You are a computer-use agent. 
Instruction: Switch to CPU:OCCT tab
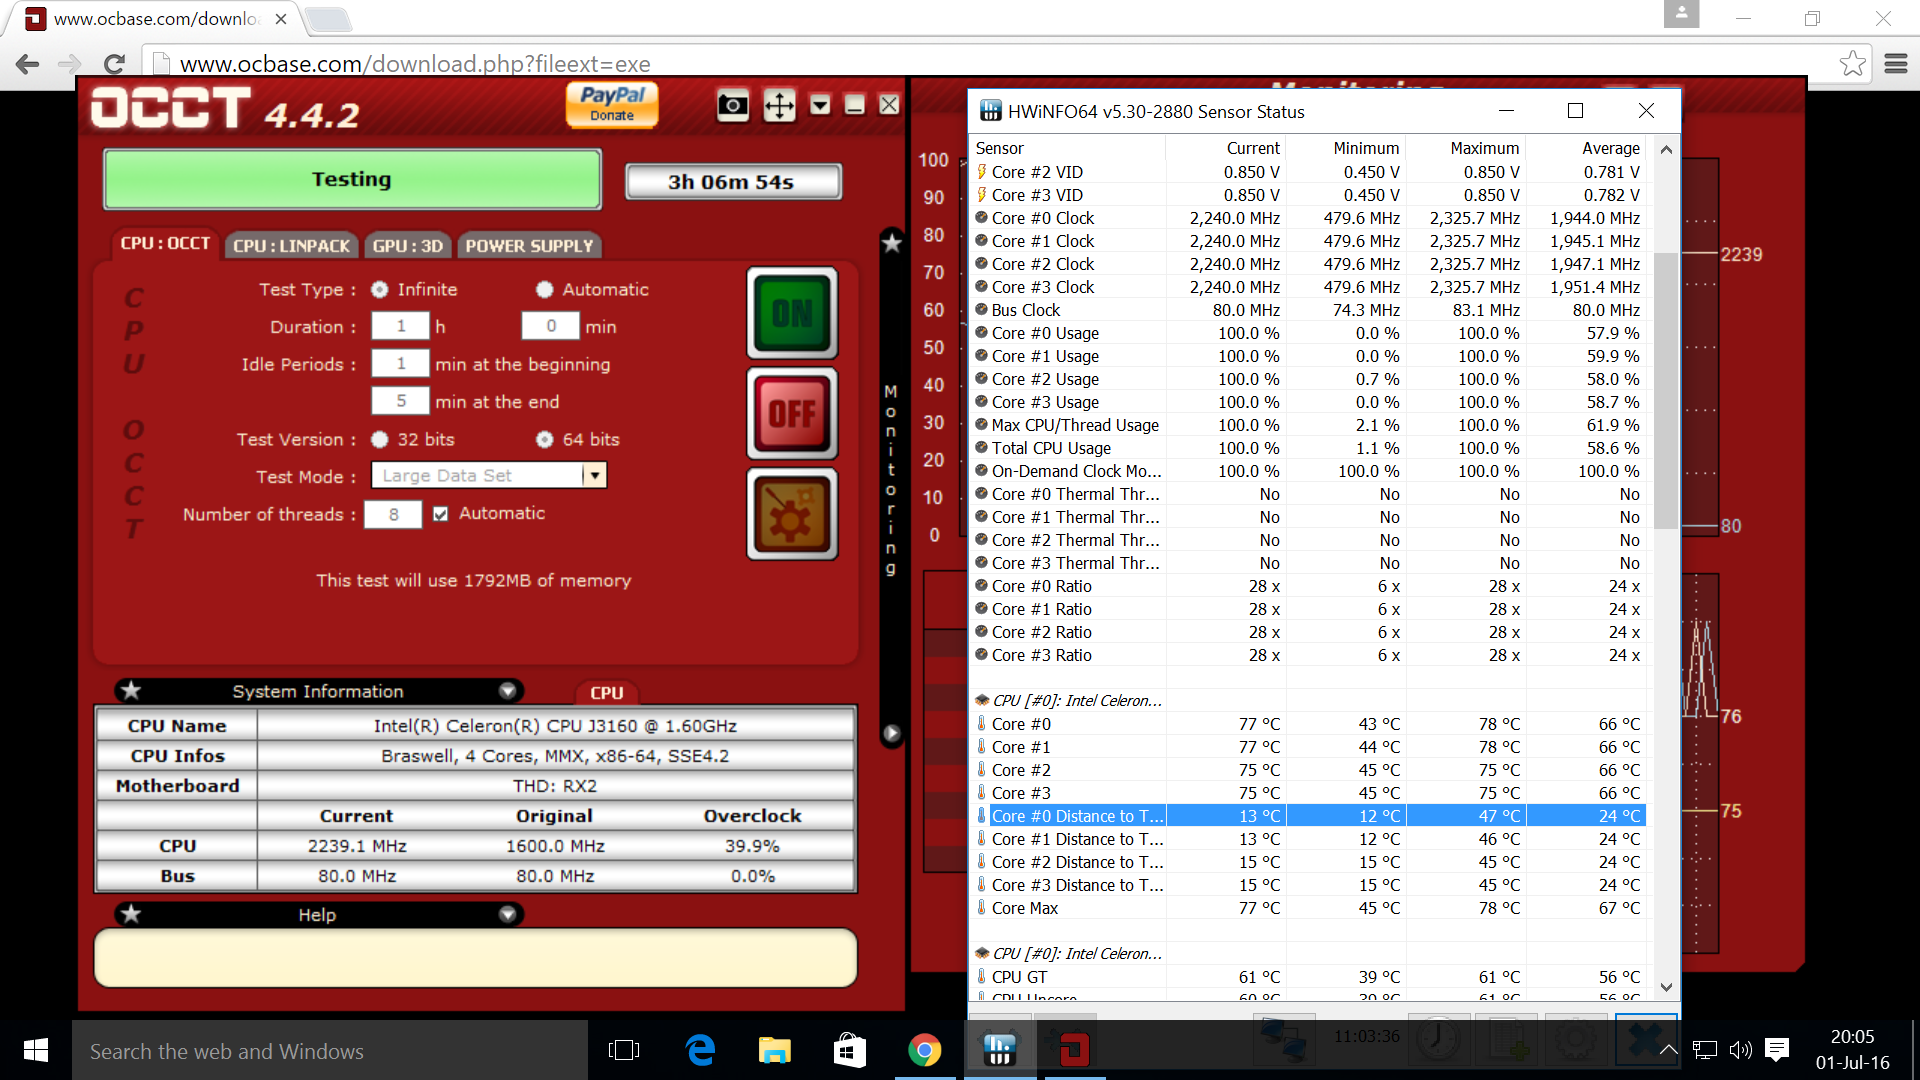165,244
